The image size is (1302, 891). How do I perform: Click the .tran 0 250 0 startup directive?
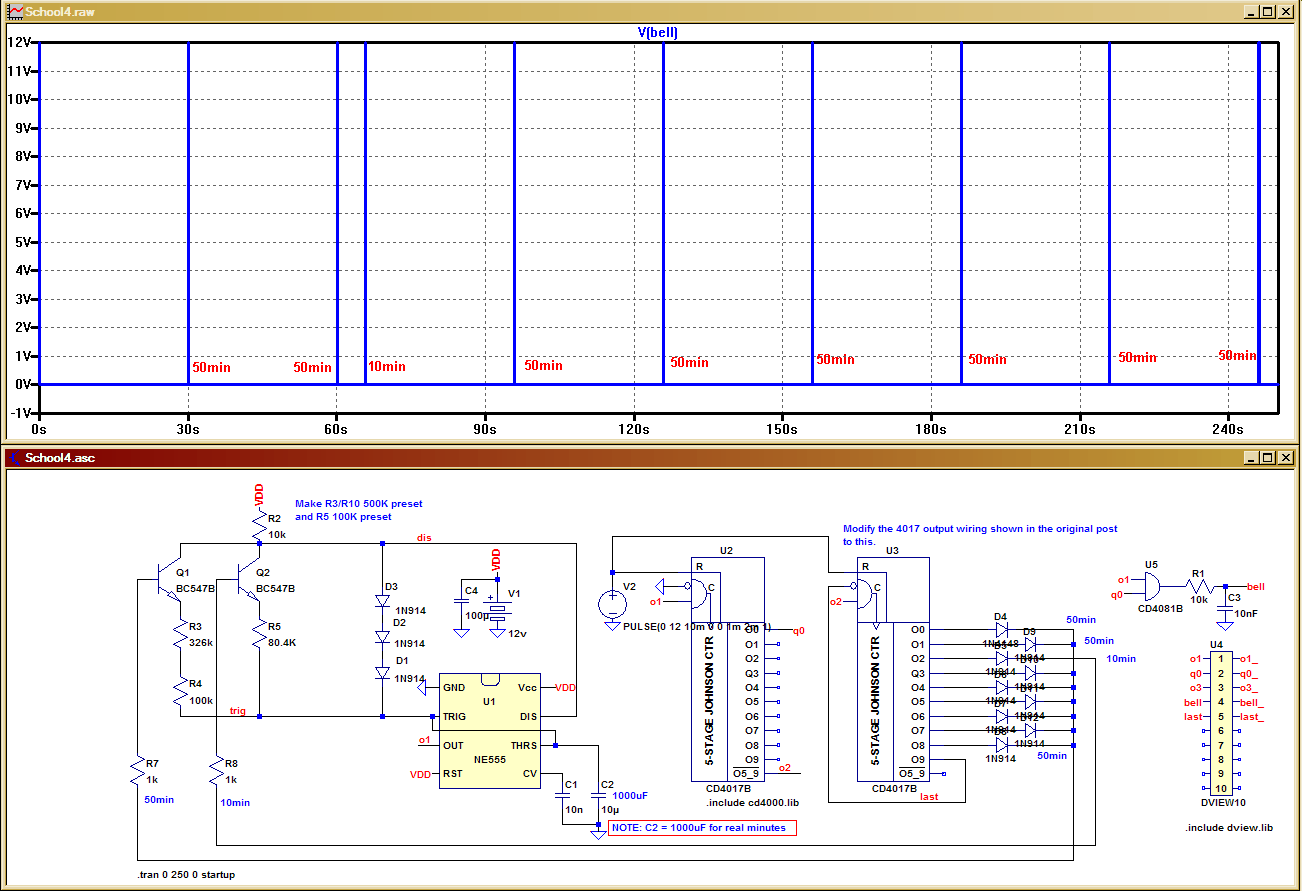(x=187, y=875)
